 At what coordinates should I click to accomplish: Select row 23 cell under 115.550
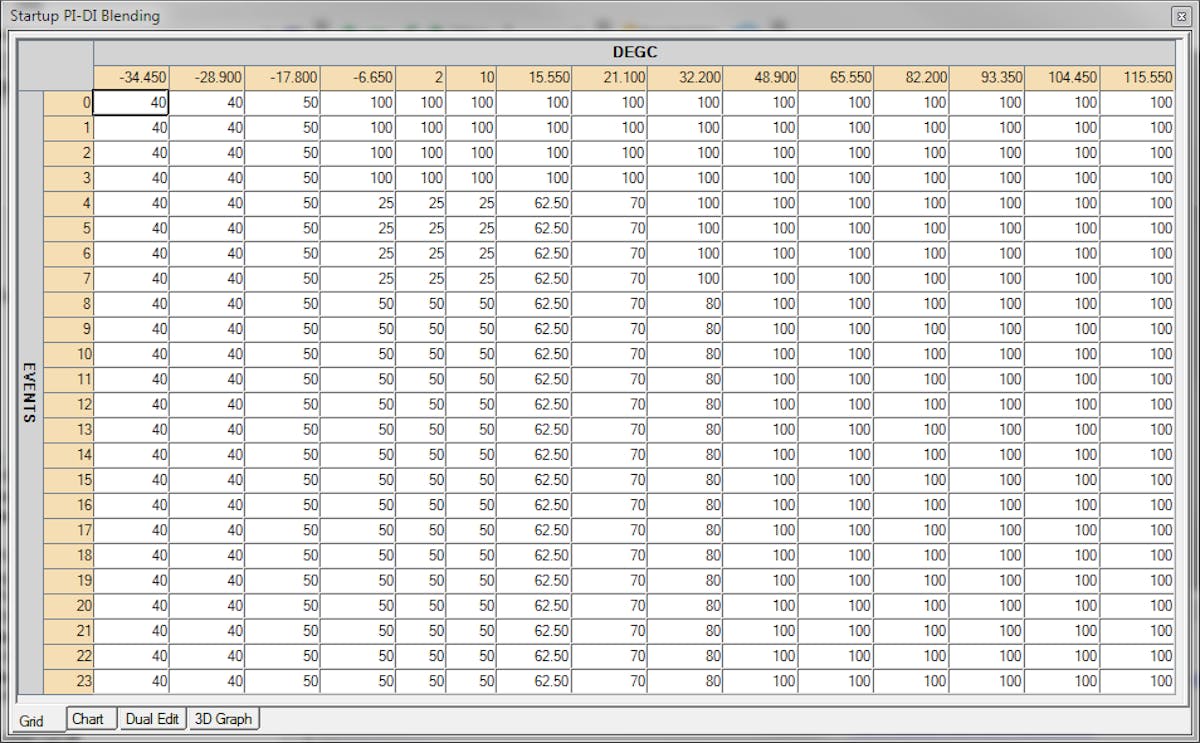pyautogui.click(x=1137, y=681)
